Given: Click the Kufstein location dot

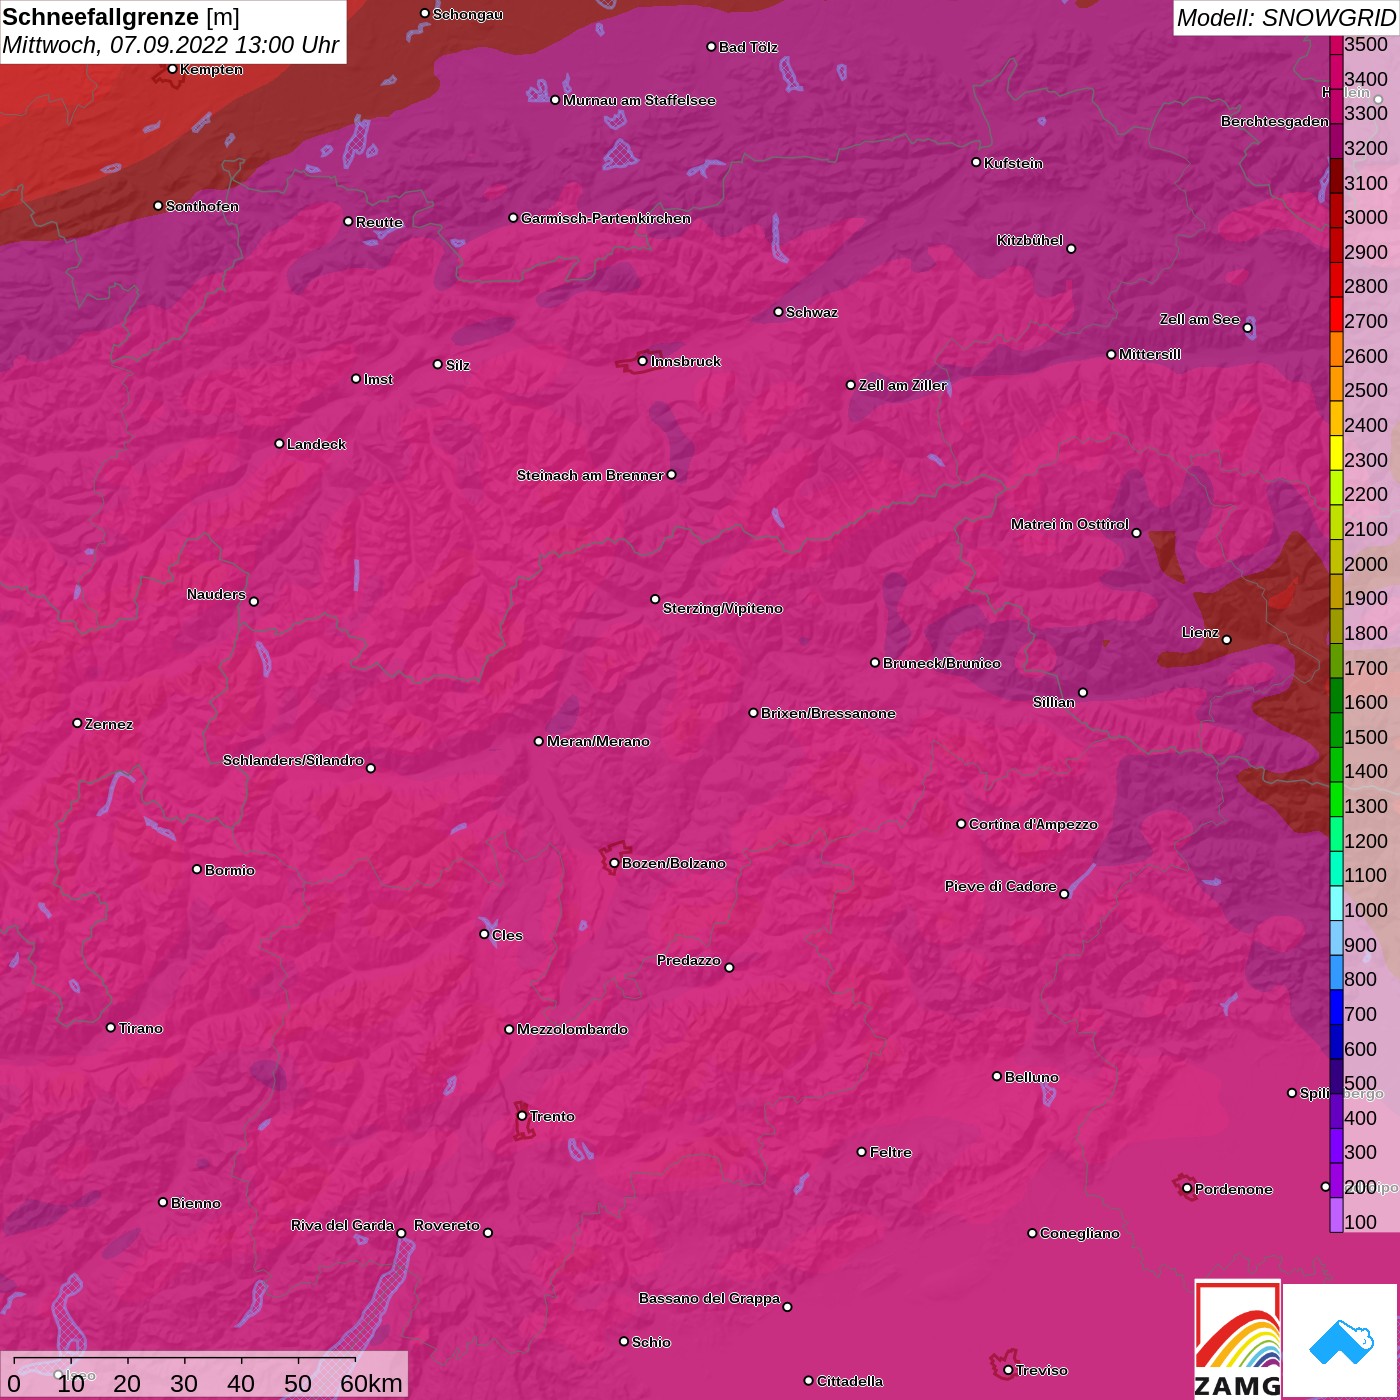Looking at the screenshot, I should click(x=976, y=162).
